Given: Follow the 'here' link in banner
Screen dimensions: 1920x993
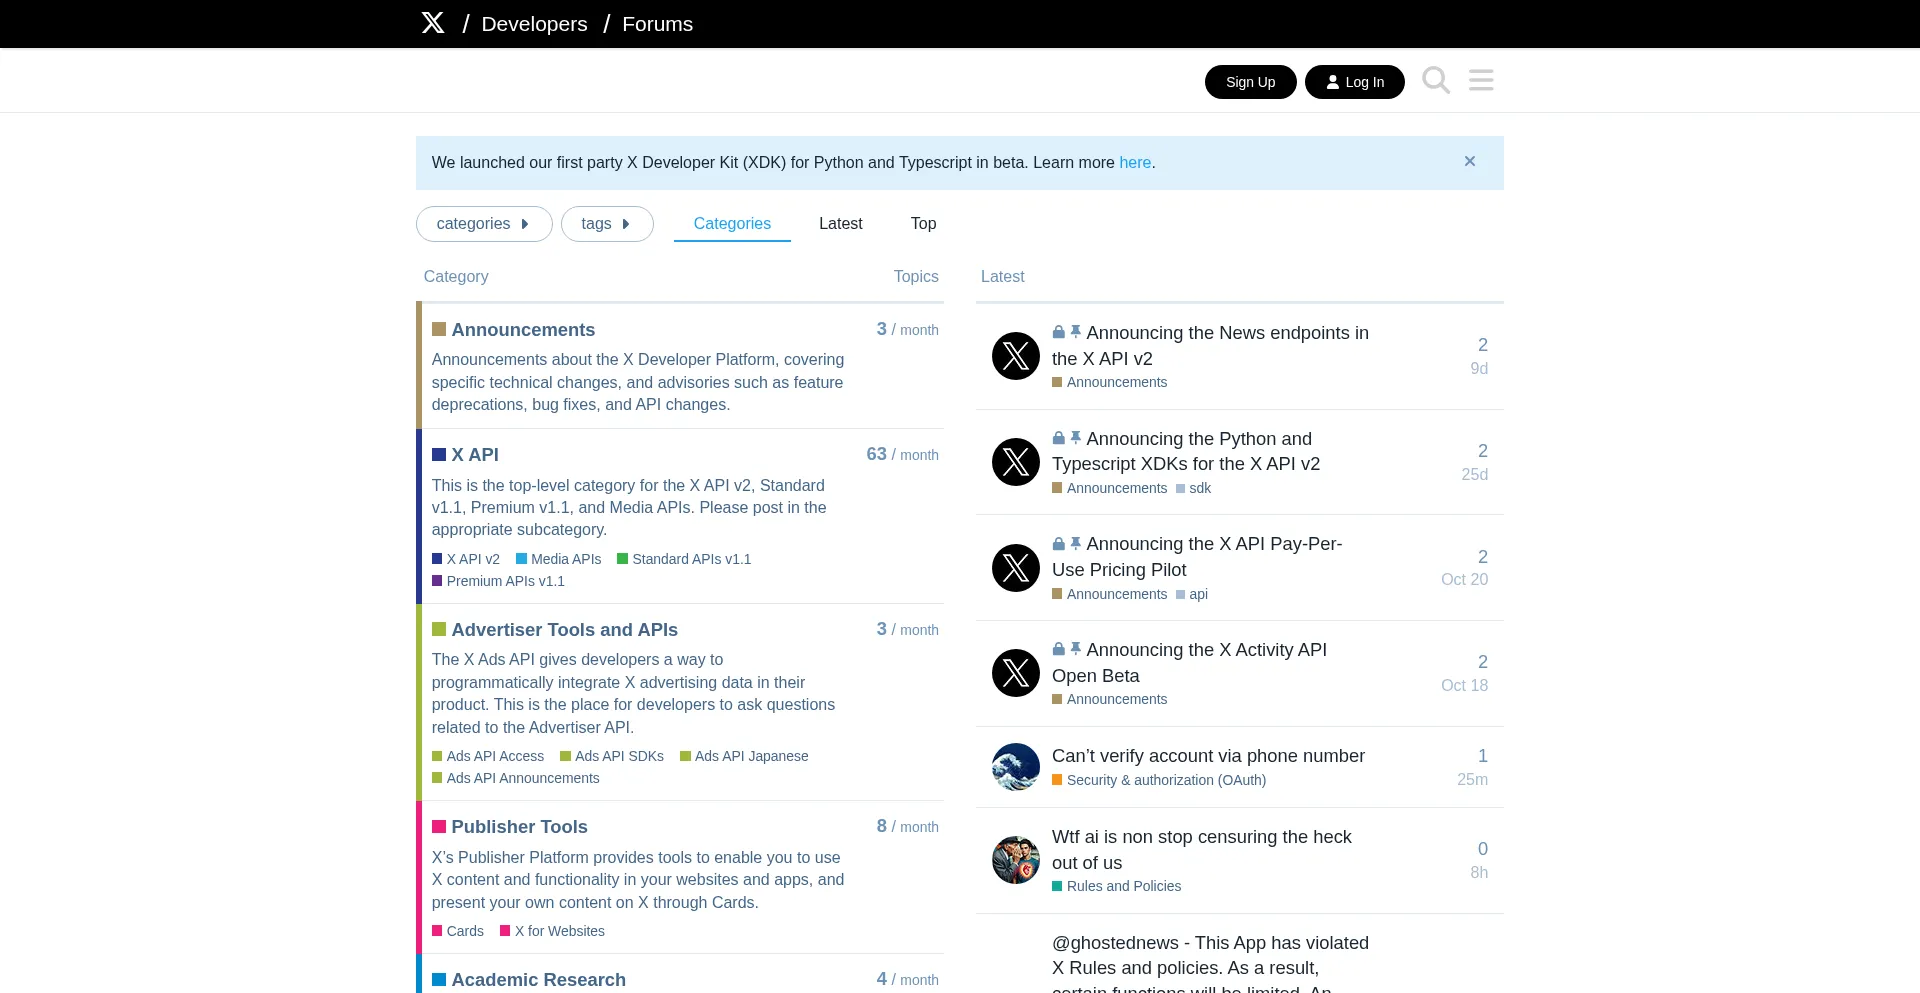Looking at the screenshot, I should [x=1135, y=162].
